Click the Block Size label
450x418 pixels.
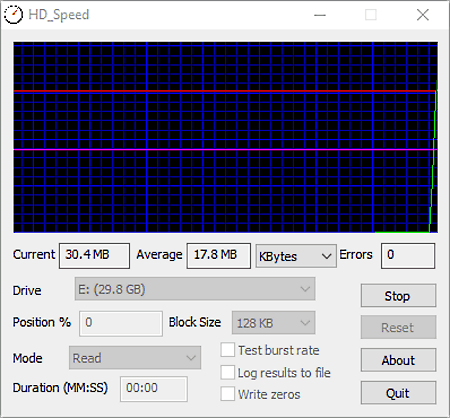195,322
